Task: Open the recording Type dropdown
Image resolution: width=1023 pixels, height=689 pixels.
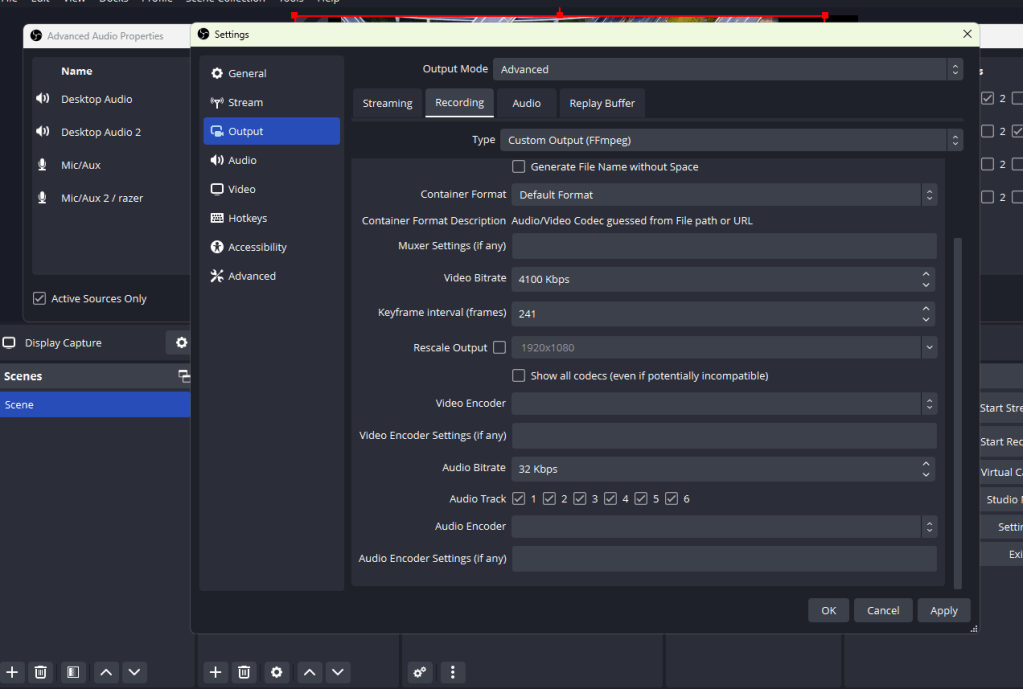Action: point(731,140)
